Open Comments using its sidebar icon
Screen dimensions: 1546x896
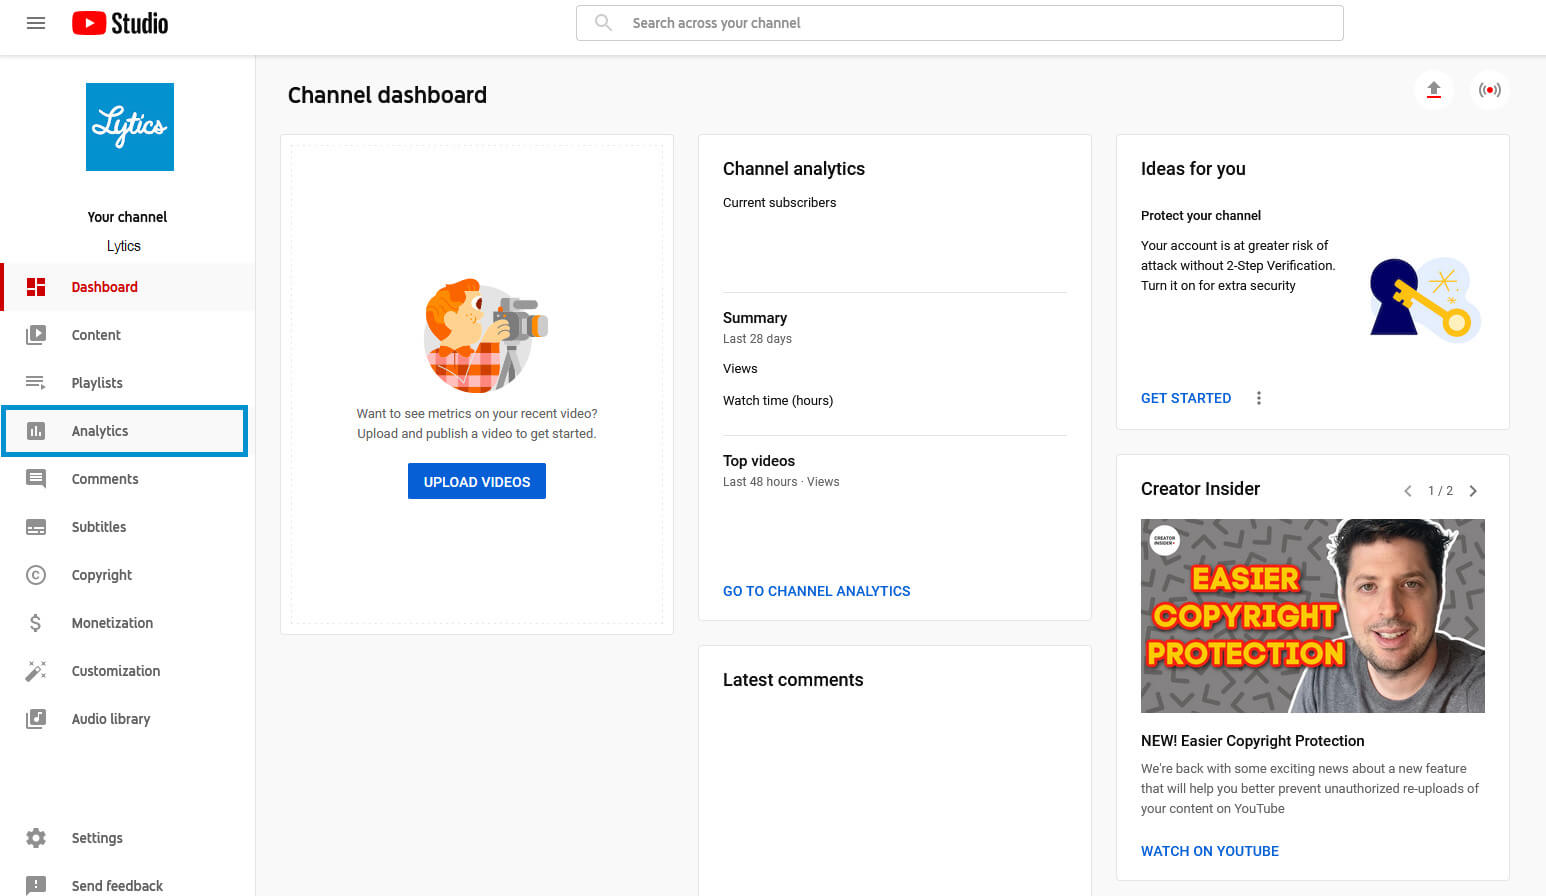click(x=36, y=479)
